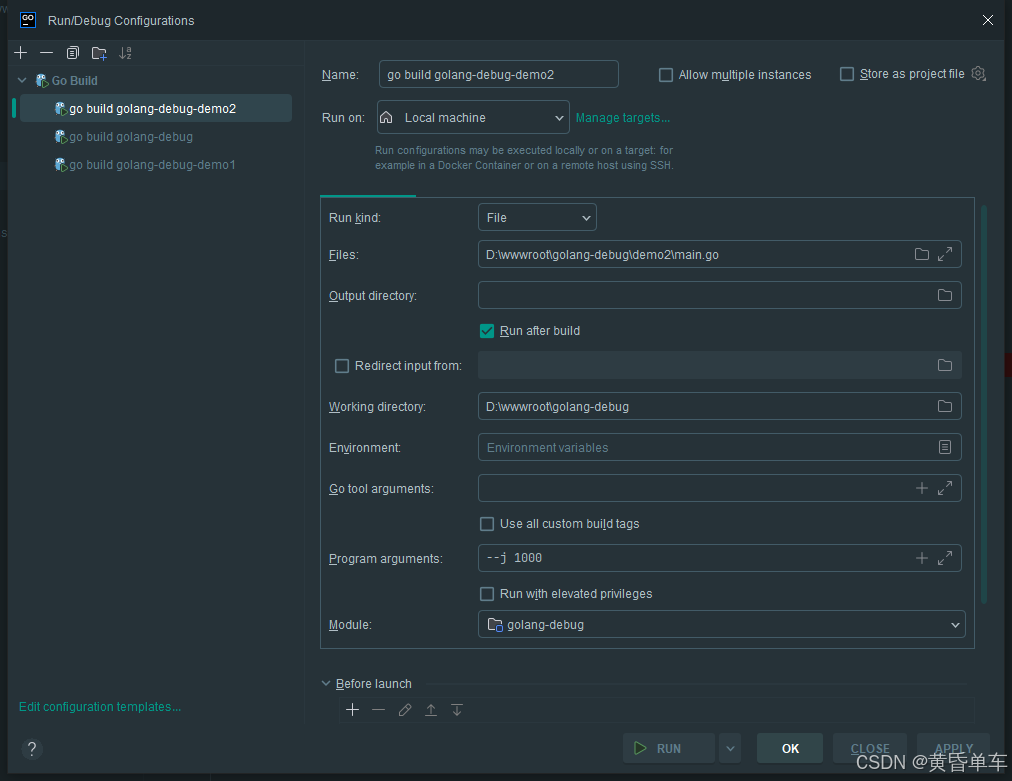
Task: Toggle Run with elevated privileges
Action: pos(487,594)
